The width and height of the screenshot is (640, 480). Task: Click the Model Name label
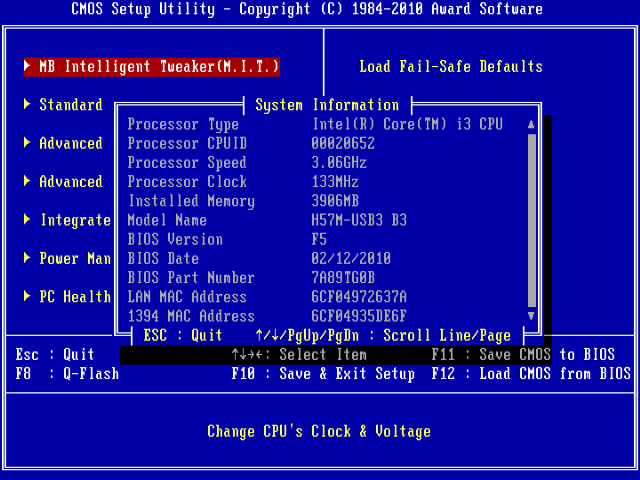[167, 220]
